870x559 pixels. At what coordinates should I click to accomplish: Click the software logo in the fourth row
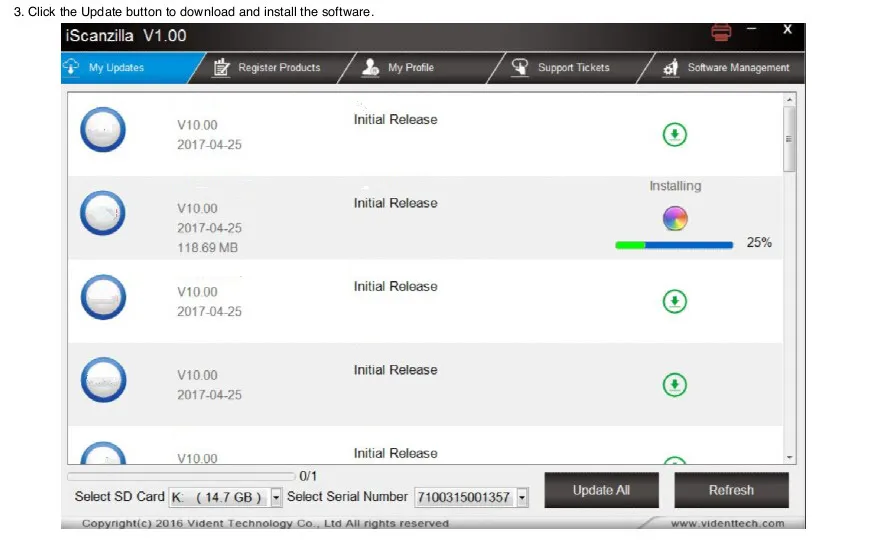coord(103,380)
